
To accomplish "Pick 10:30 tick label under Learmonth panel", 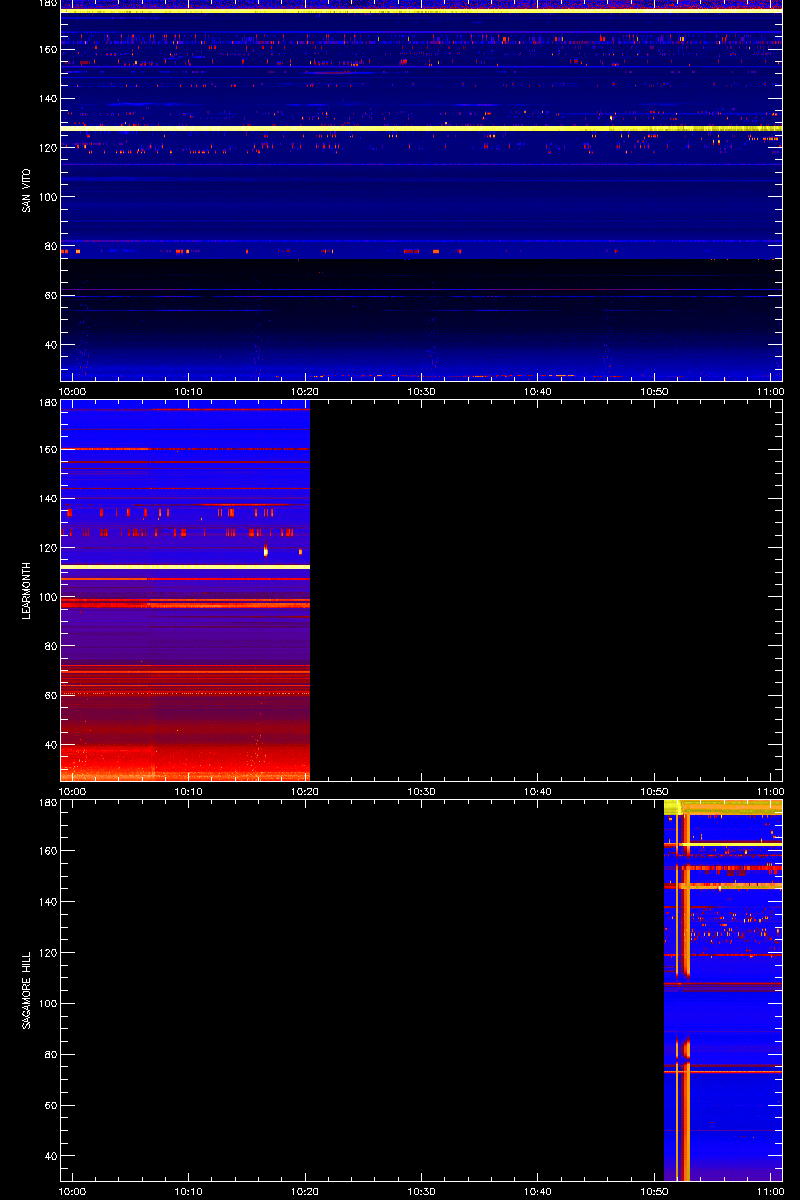I will tap(421, 792).
